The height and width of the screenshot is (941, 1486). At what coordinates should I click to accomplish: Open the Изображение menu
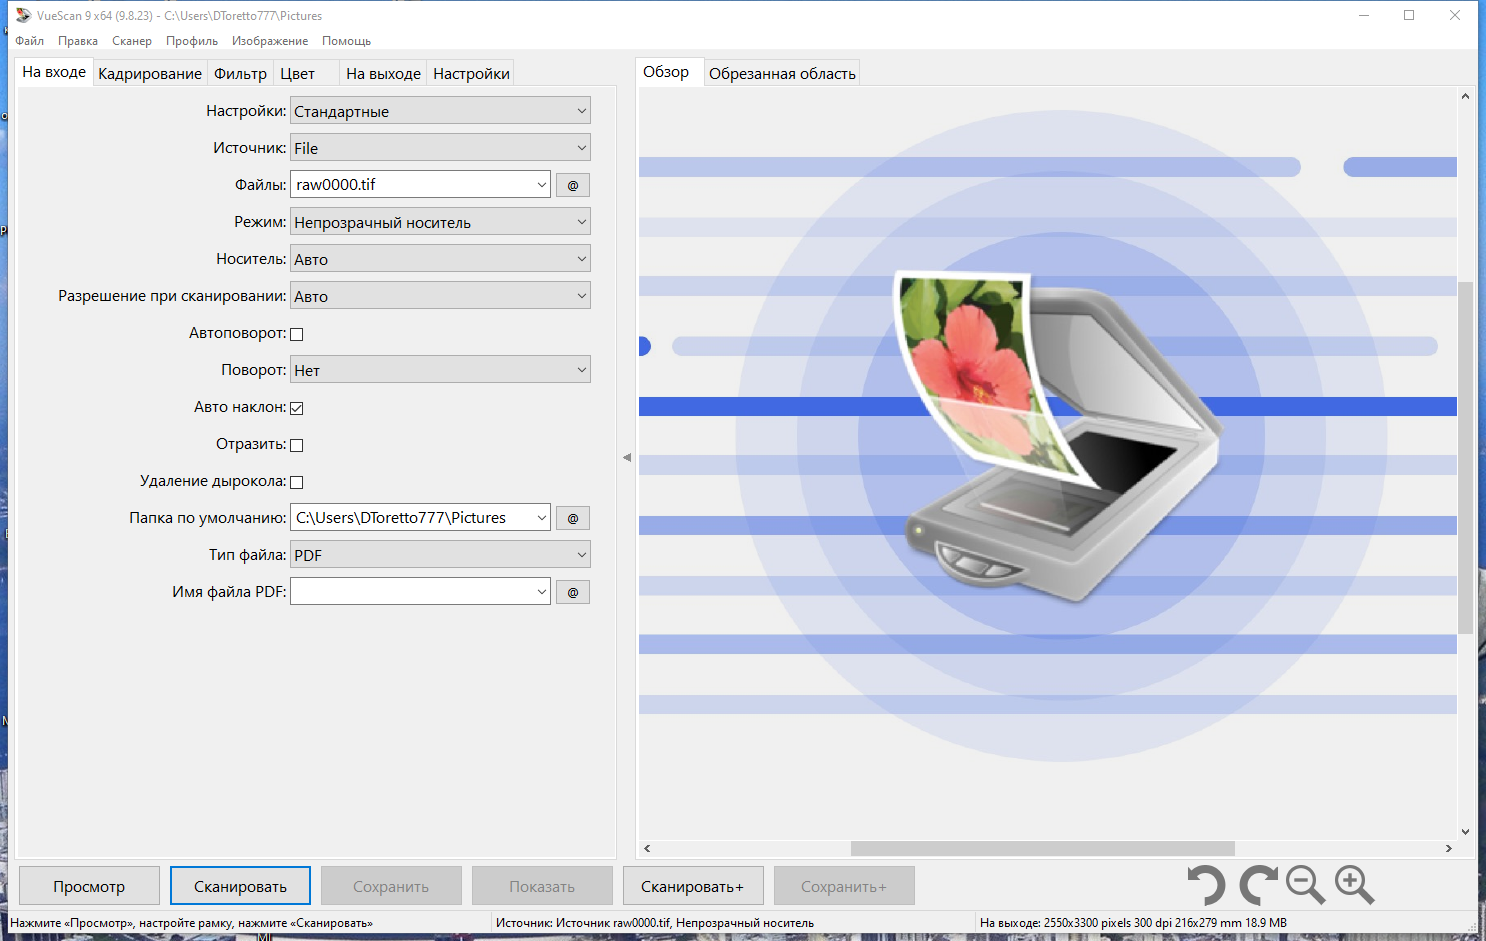[x=269, y=40]
